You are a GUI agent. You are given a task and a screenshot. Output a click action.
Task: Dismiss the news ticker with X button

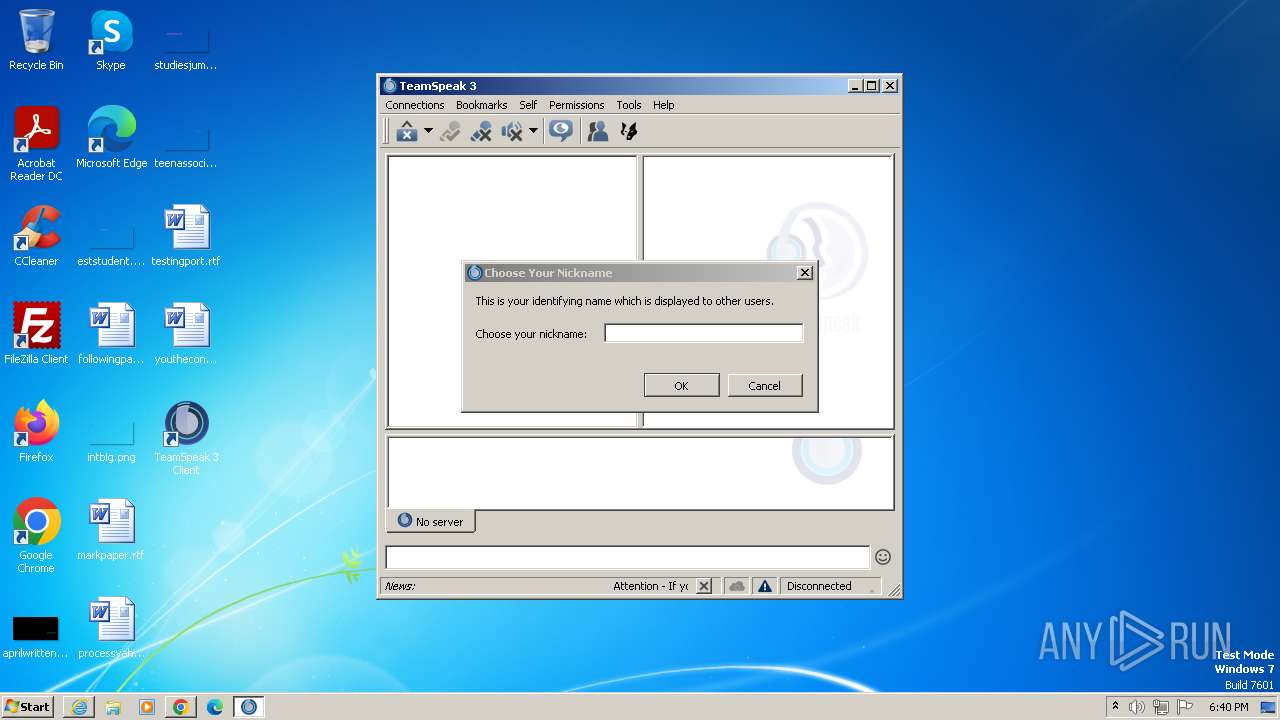704,586
